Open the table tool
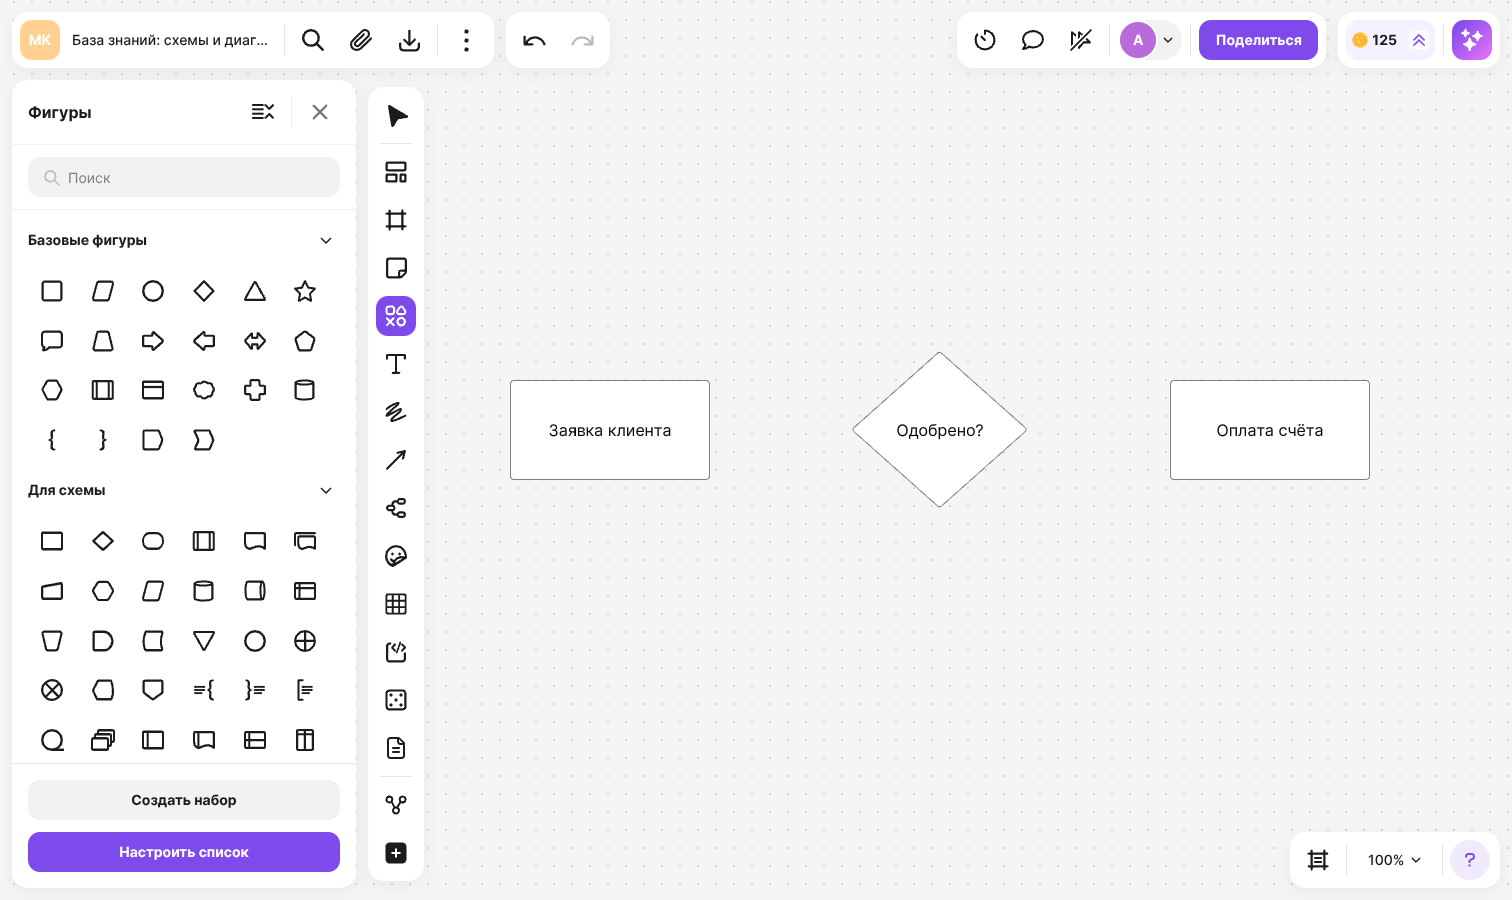Image resolution: width=1512 pixels, height=900 pixels. (396, 604)
